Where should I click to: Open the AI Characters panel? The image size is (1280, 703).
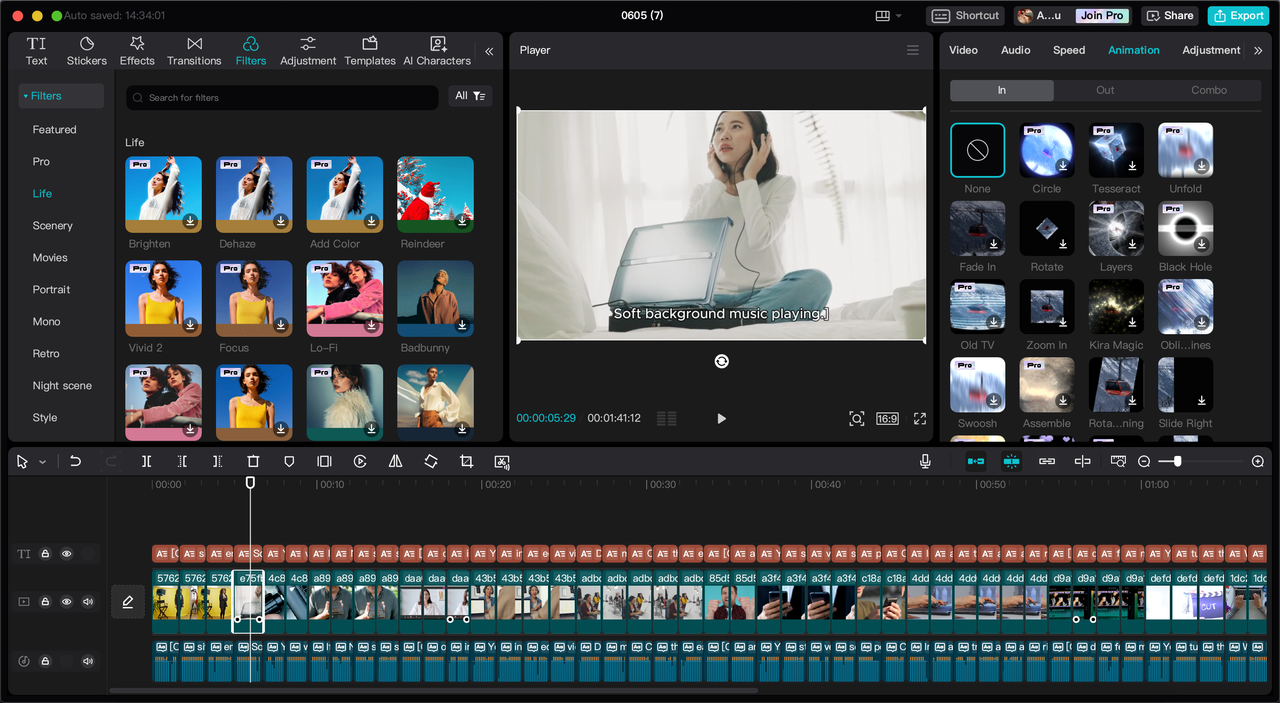tap(437, 51)
